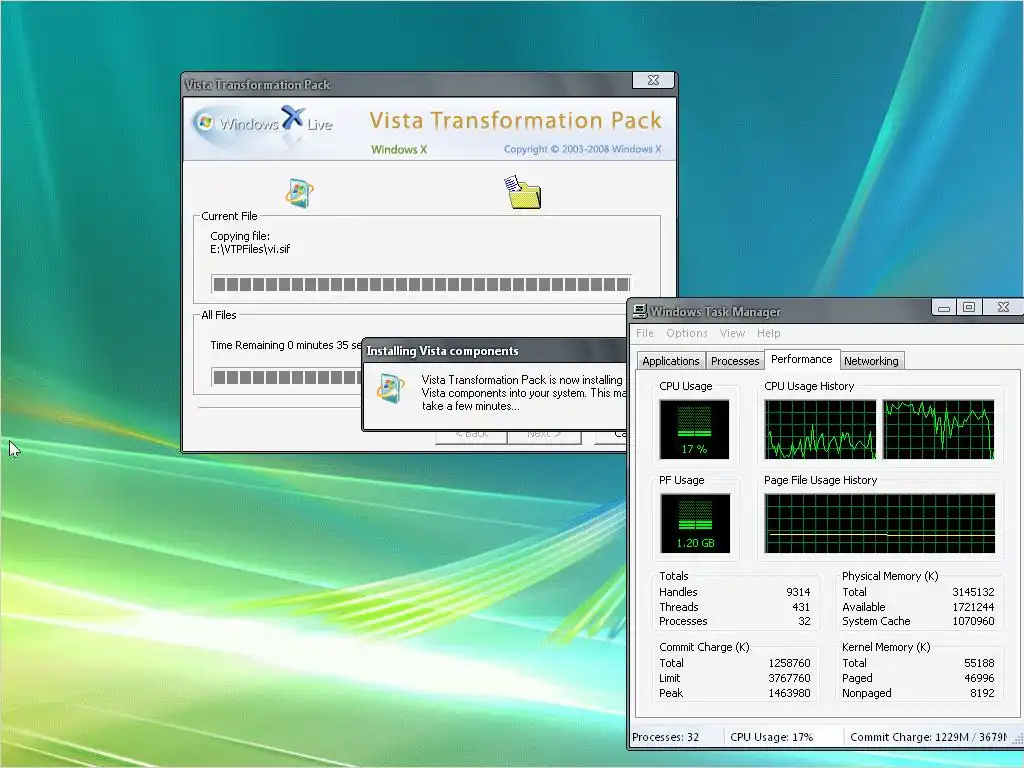Click the Nonpaged value 8192
Viewport: 1024px width, 768px height.
click(982, 694)
